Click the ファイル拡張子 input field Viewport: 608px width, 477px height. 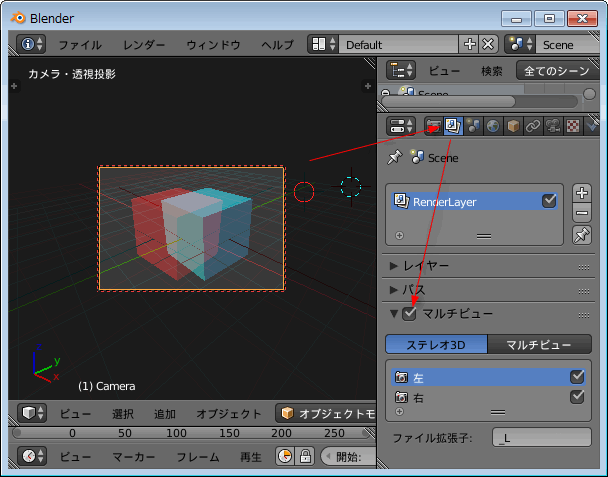[542, 438]
